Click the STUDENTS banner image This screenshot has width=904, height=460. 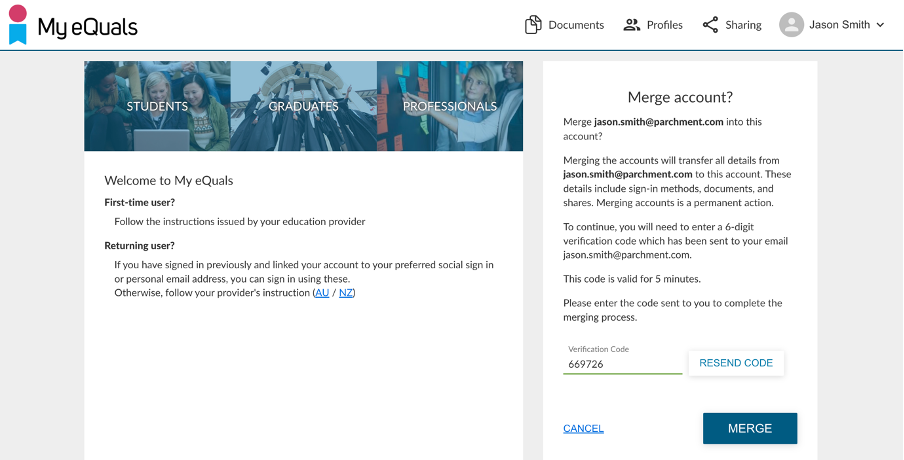(x=157, y=106)
